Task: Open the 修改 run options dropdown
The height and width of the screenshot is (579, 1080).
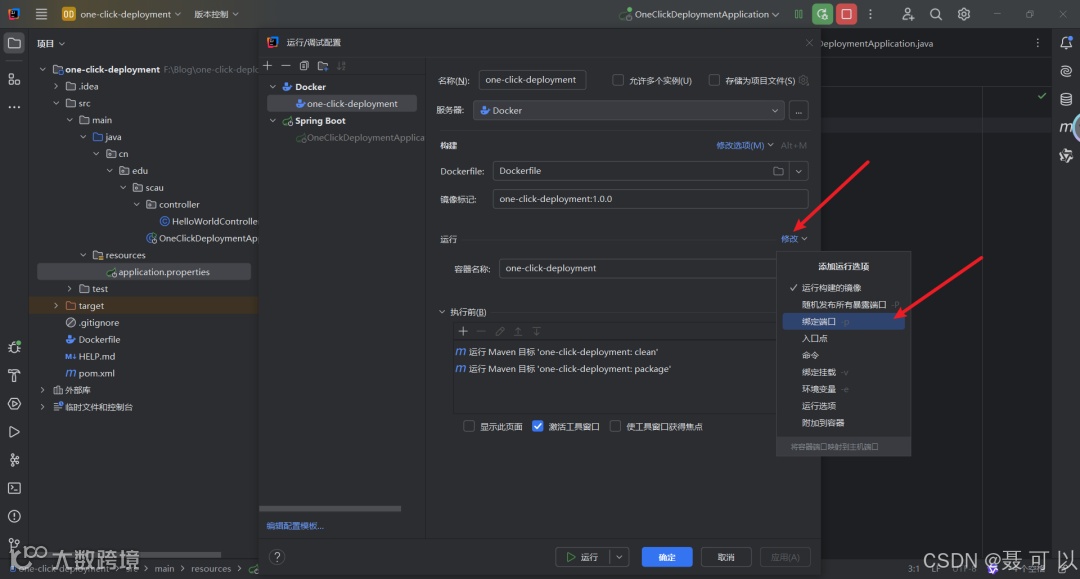Action: pyautogui.click(x=793, y=239)
